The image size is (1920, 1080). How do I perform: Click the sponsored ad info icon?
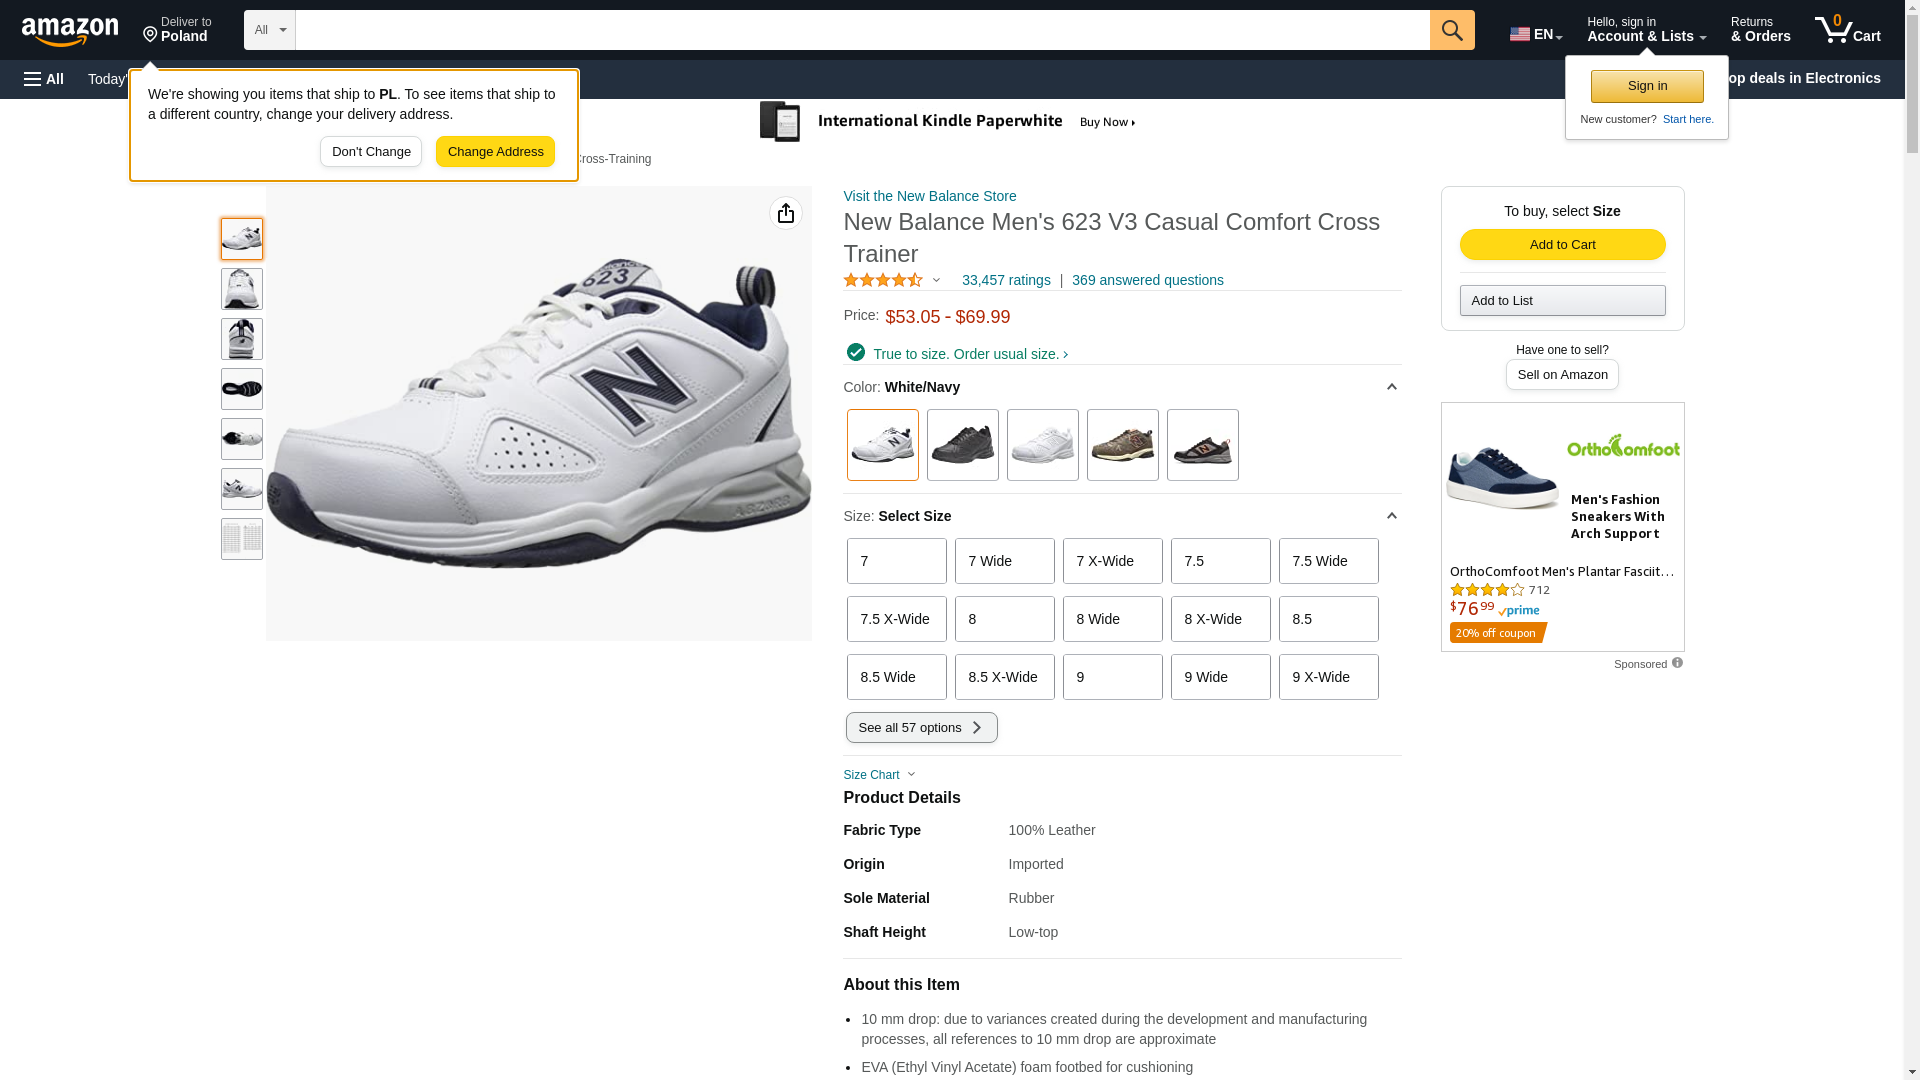(1677, 663)
